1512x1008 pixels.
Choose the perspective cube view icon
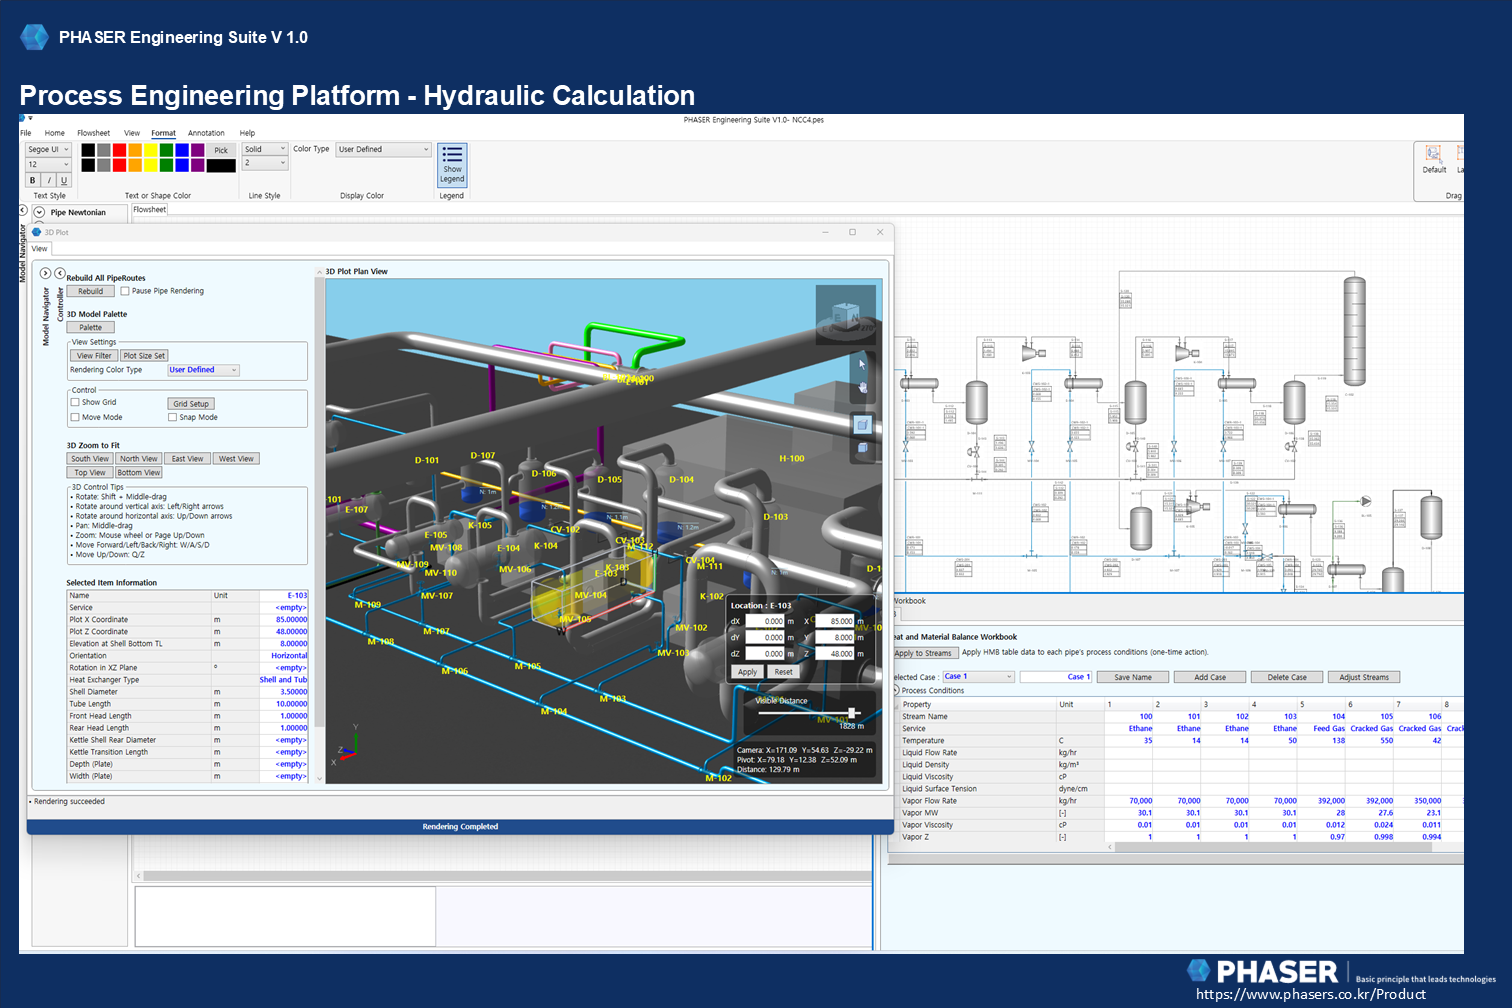coord(862,425)
